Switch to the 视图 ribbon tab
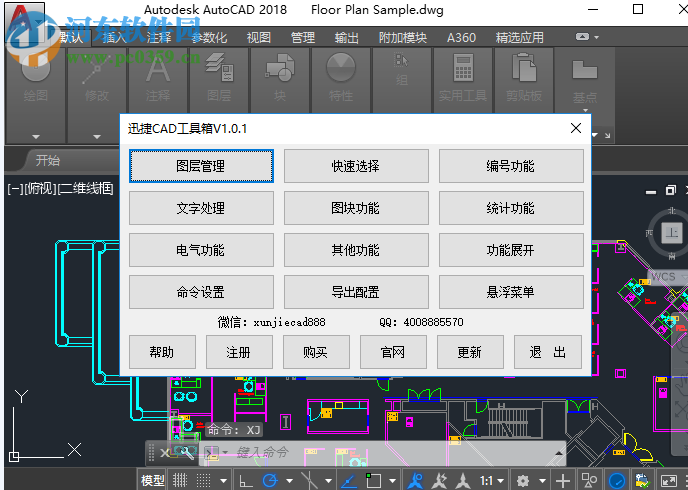The image size is (688, 490). point(259,37)
